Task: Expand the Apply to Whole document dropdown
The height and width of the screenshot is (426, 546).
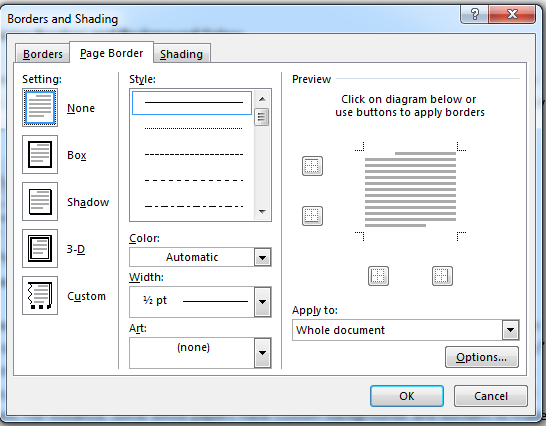Action: point(406,330)
